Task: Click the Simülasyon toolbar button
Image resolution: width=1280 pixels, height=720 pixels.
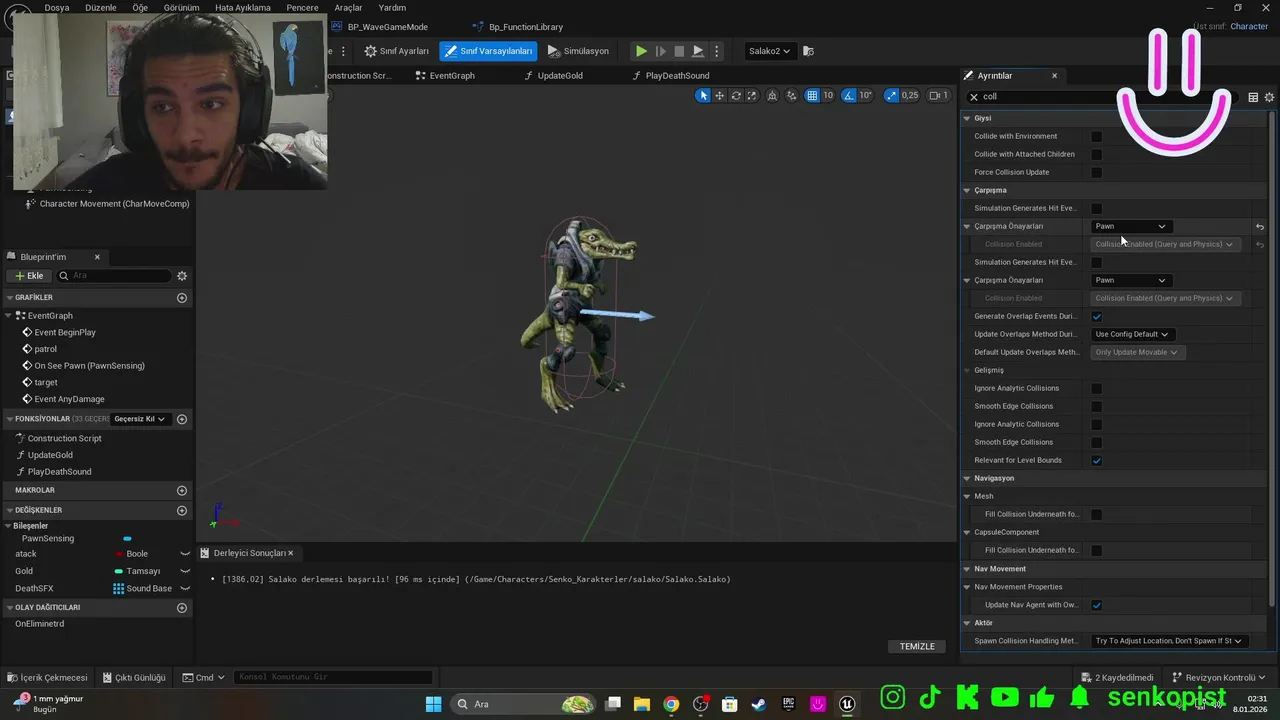Action: (x=578, y=51)
